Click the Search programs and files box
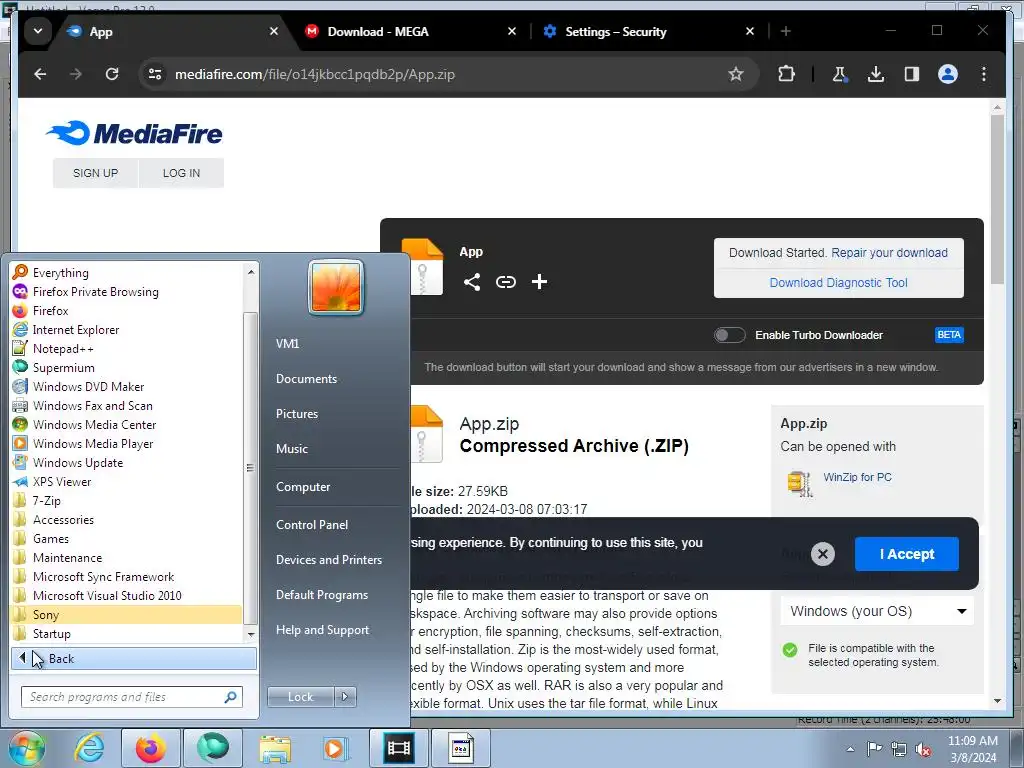The height and width of the screenshot is (768, 1024). 132,697
